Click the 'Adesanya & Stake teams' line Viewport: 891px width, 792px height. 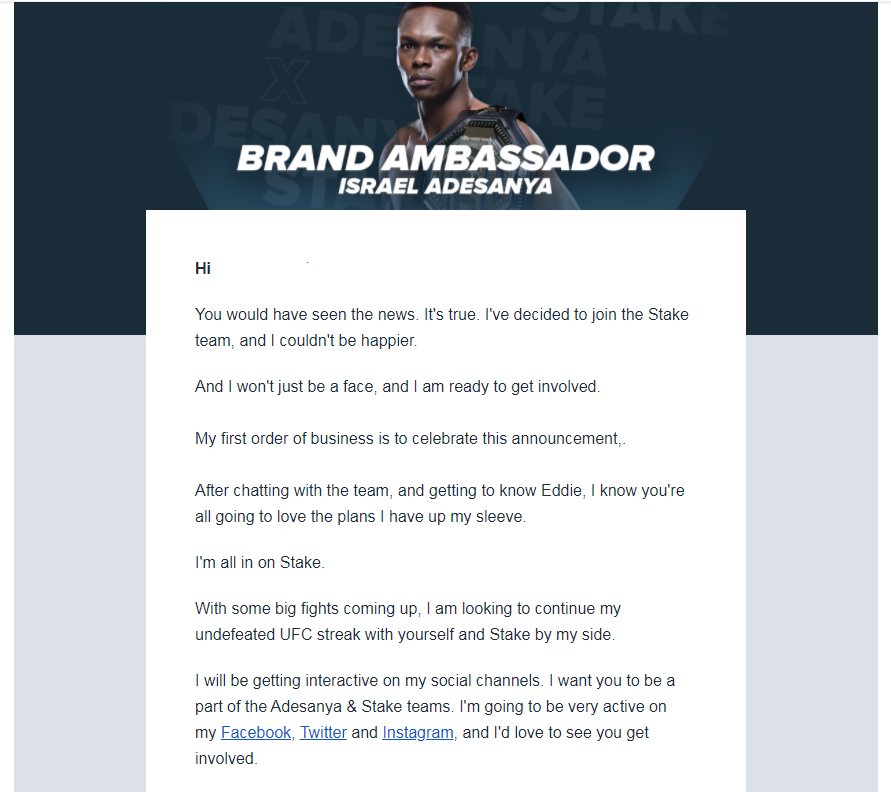pyautogui.click(x=431, y=706)
